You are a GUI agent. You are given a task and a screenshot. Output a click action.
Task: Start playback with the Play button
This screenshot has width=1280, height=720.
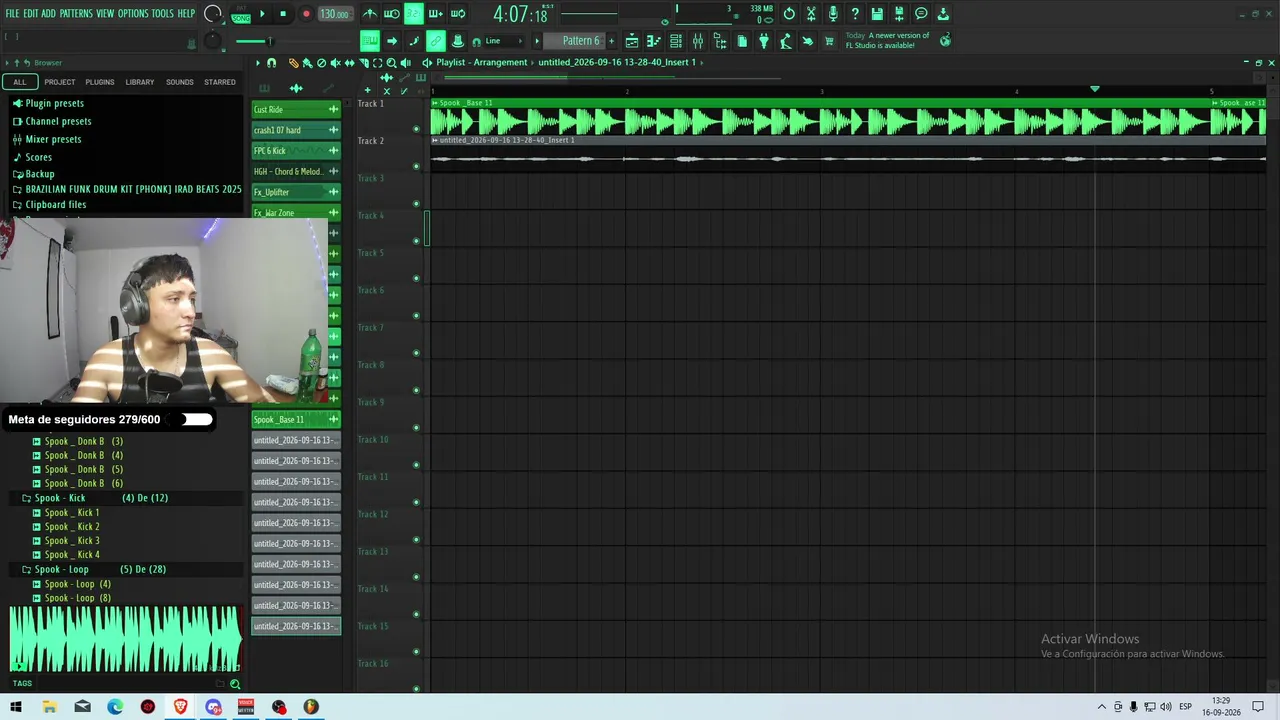coord(262,14)
